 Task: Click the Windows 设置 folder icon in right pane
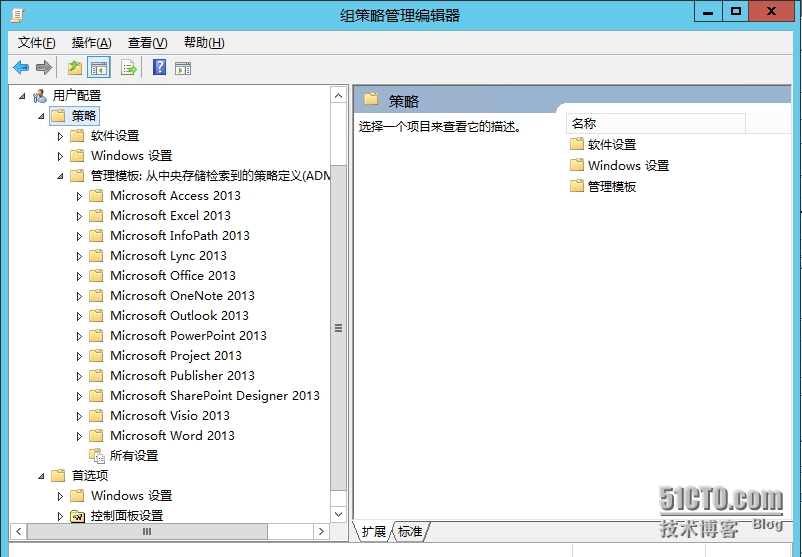tap(577, 165)
